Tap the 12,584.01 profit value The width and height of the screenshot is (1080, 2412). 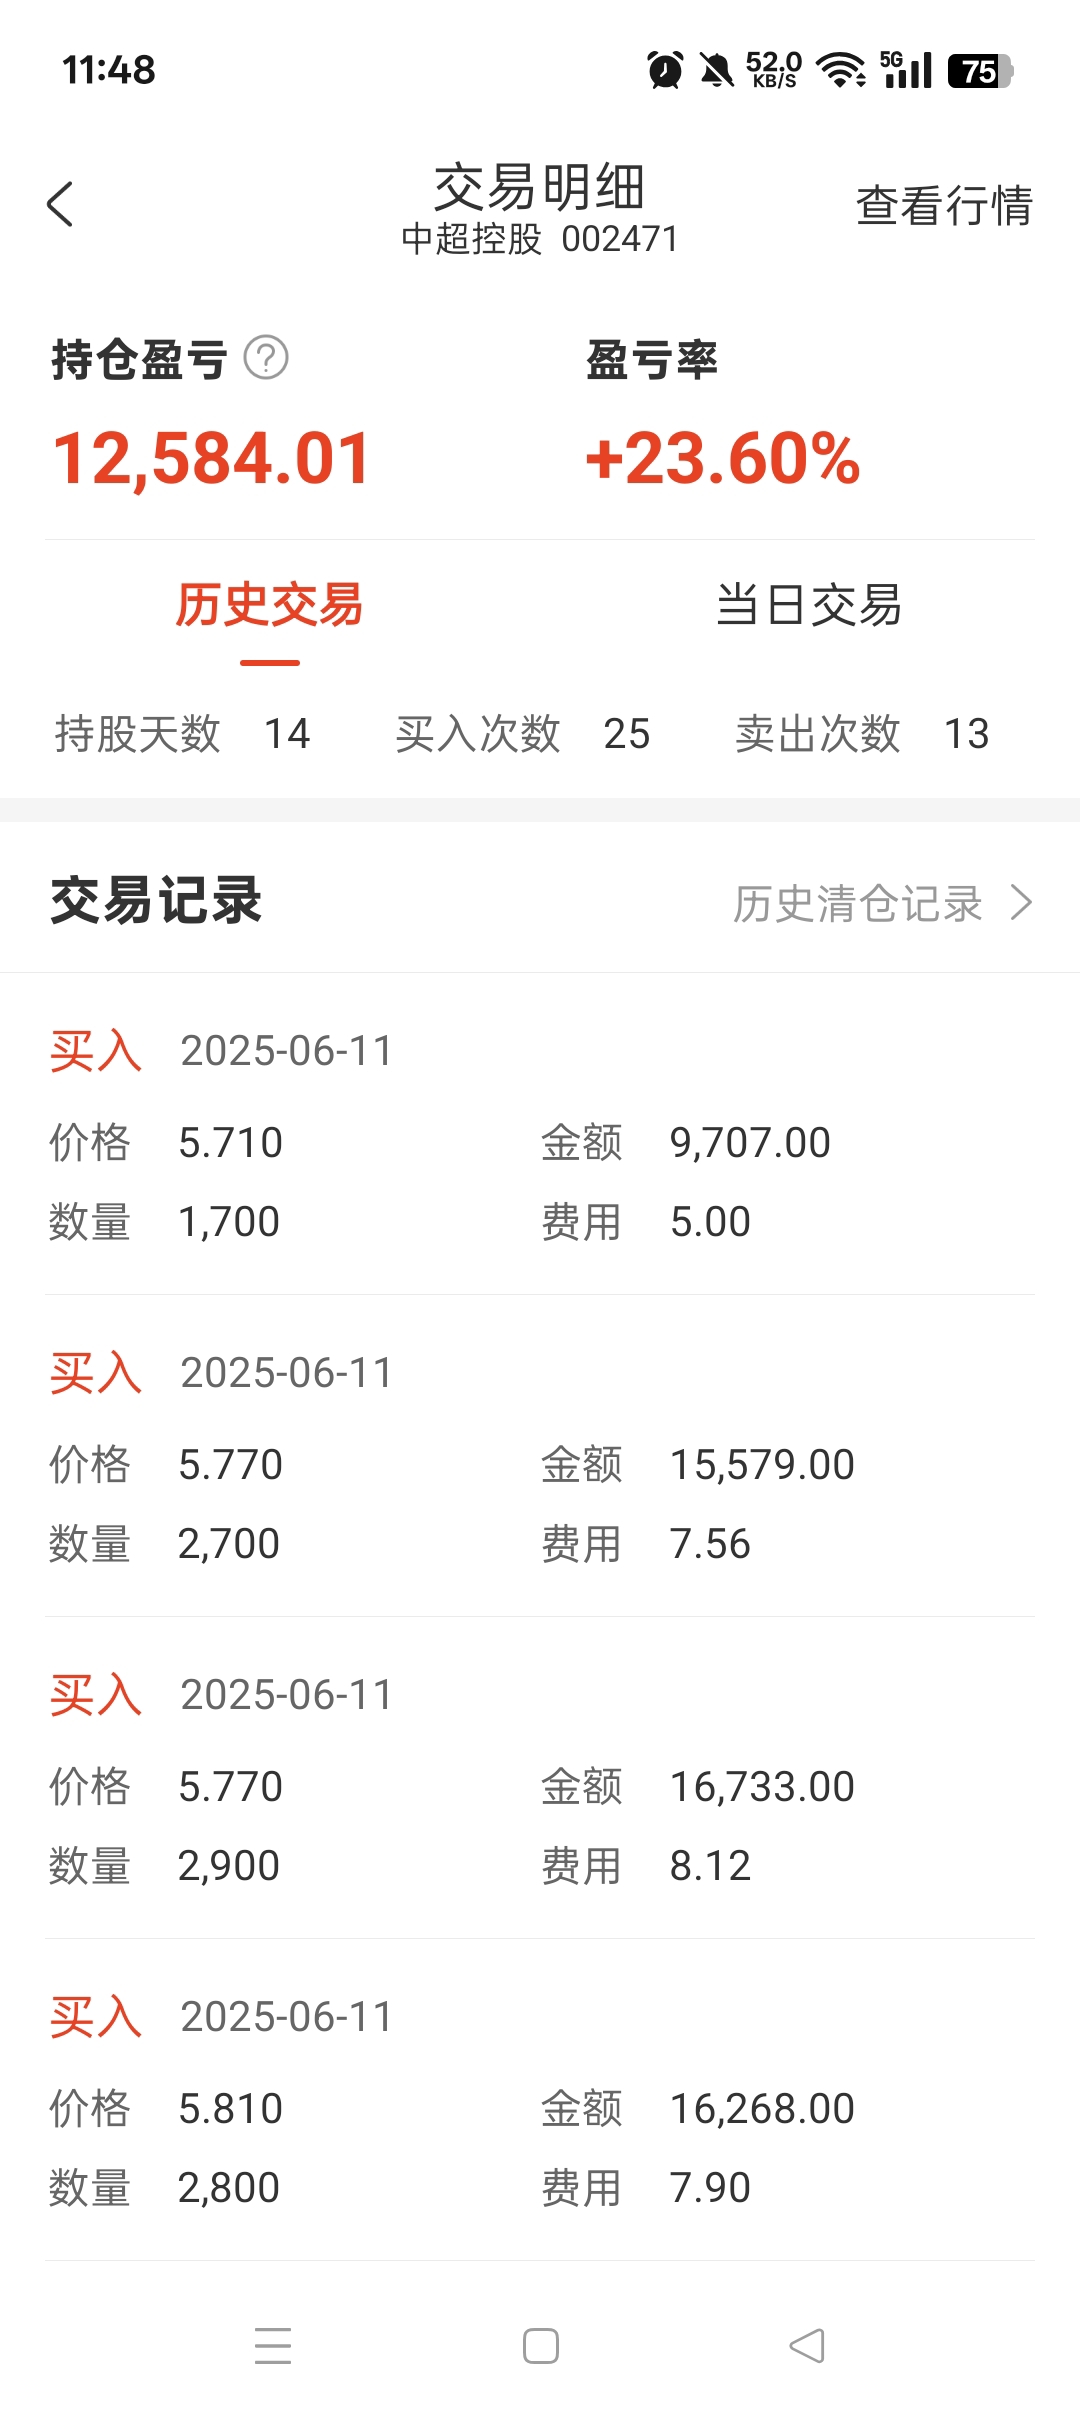coord(212,459)
